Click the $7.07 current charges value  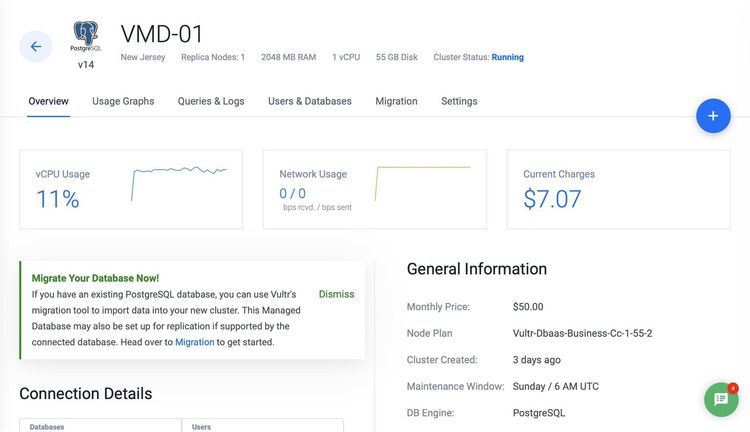coord(552,199)
